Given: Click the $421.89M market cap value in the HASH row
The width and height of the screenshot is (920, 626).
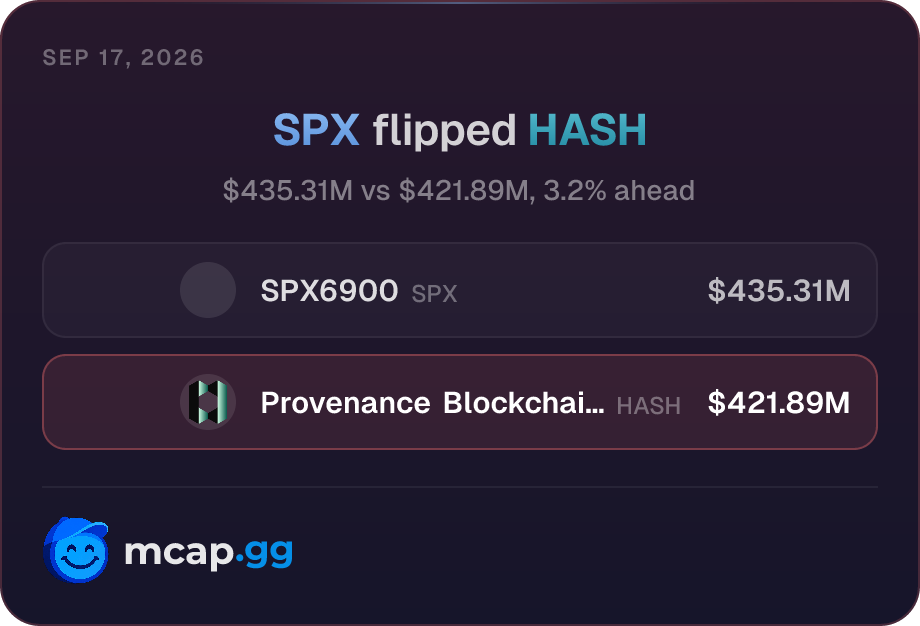Looking at the screenshot, I should click(x=779, y=402).
